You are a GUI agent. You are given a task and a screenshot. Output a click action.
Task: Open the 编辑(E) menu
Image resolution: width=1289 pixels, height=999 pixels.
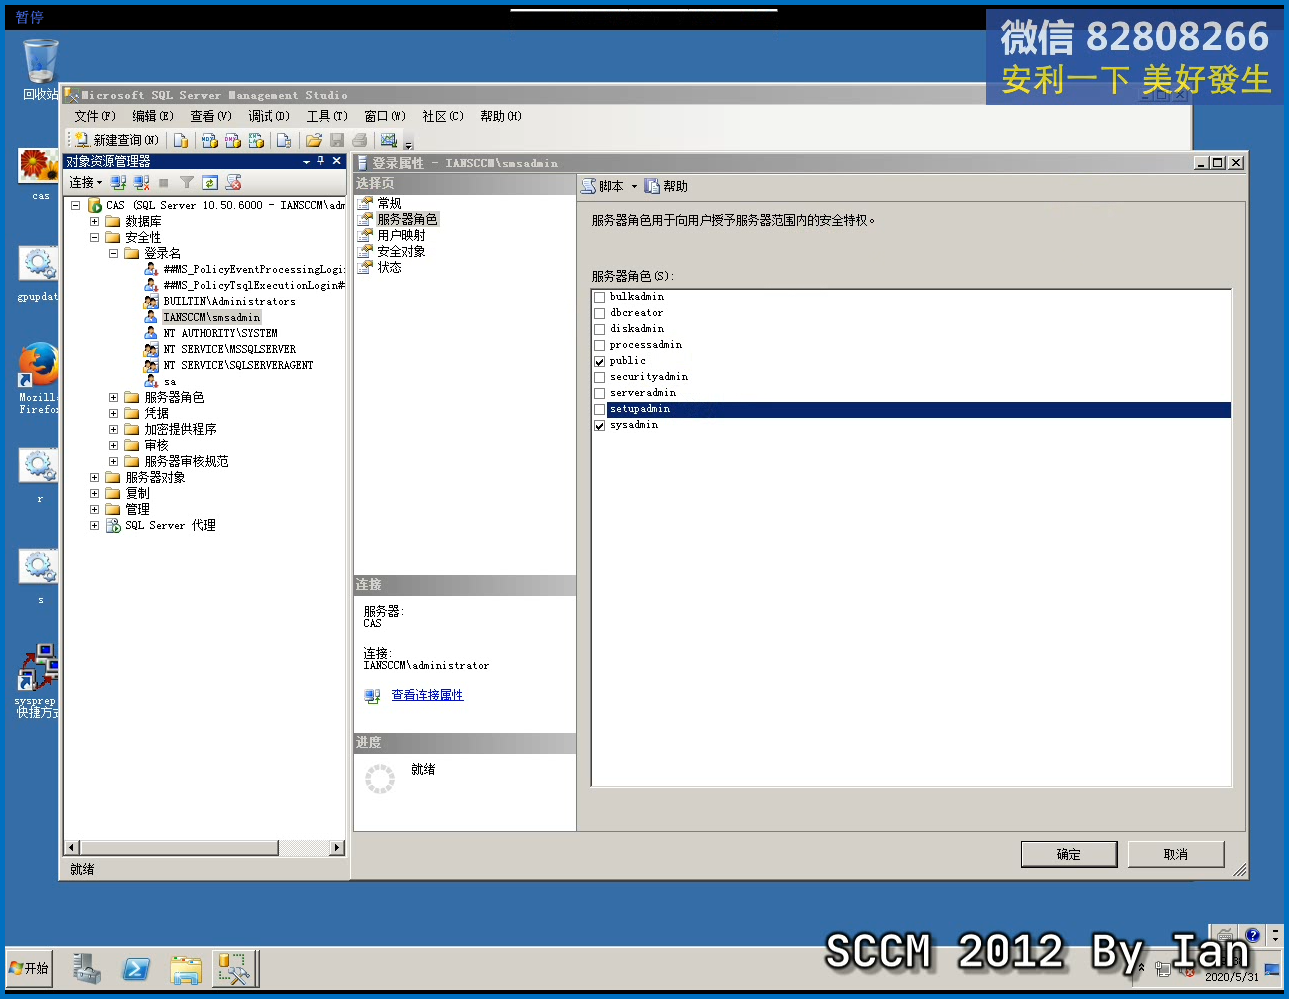pyautogui.click(x=153, y=116)
